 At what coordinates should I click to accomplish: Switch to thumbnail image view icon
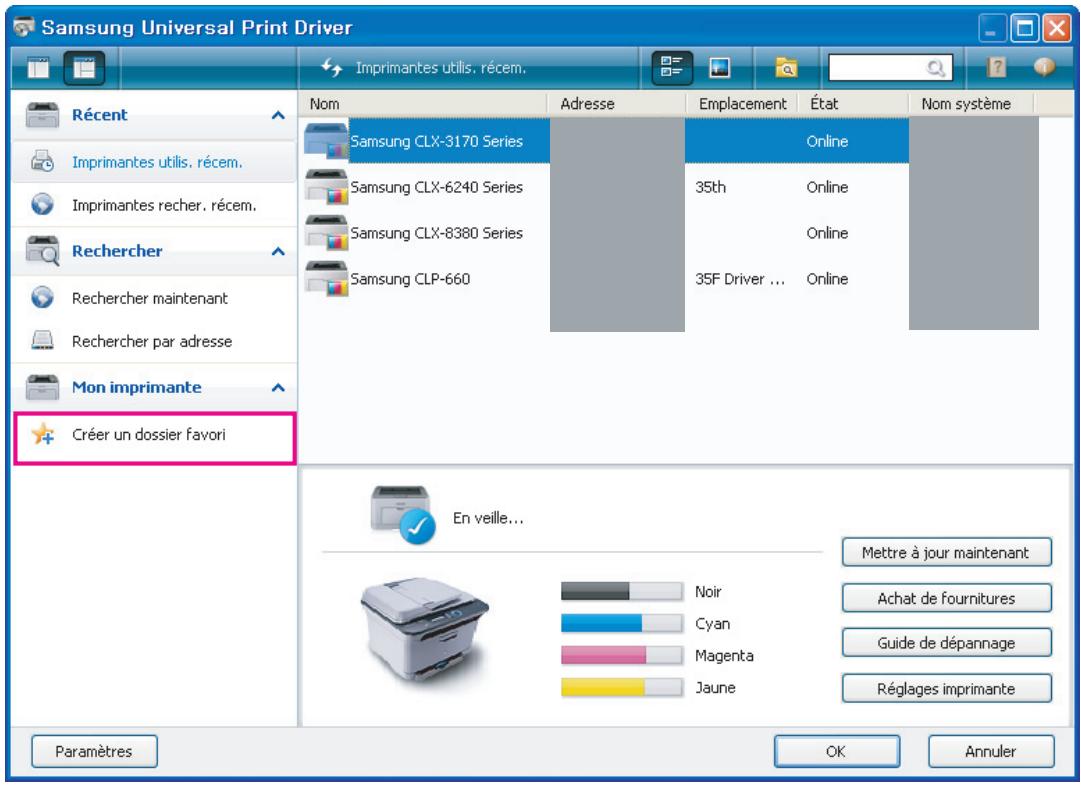[720, 68]
